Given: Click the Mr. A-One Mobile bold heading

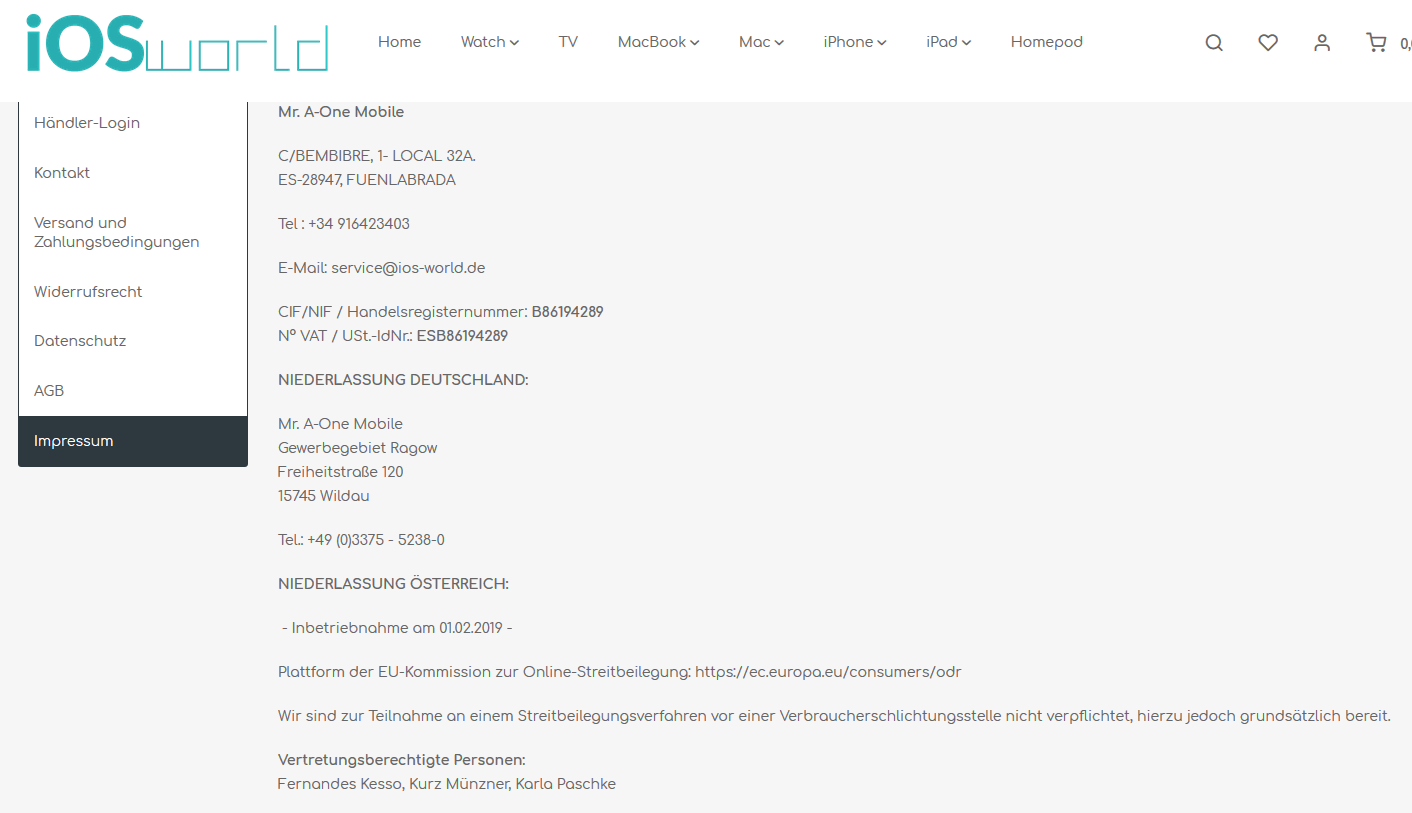Looking at the screenshot, I should 341,112.
